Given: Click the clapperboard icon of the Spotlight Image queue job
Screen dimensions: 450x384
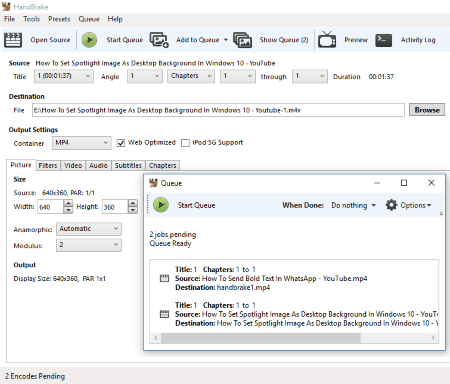Looking at the screenshot, I should pos(164,314).
